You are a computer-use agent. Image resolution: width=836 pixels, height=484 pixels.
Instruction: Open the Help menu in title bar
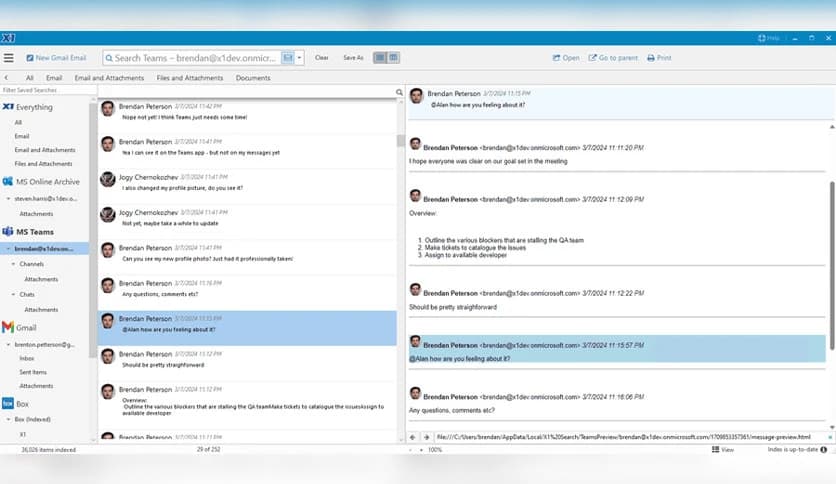coord(769,38)
